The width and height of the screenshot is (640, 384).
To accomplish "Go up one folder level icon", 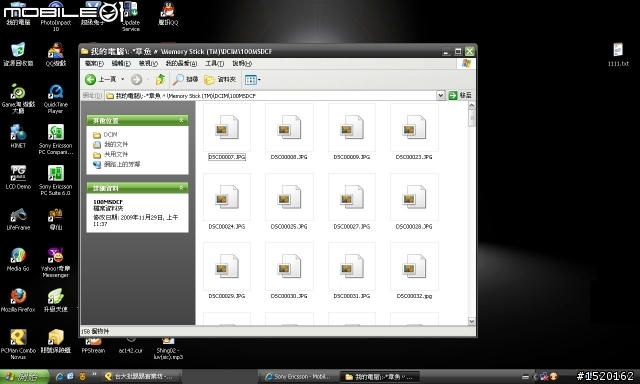I will click(160, 79).
